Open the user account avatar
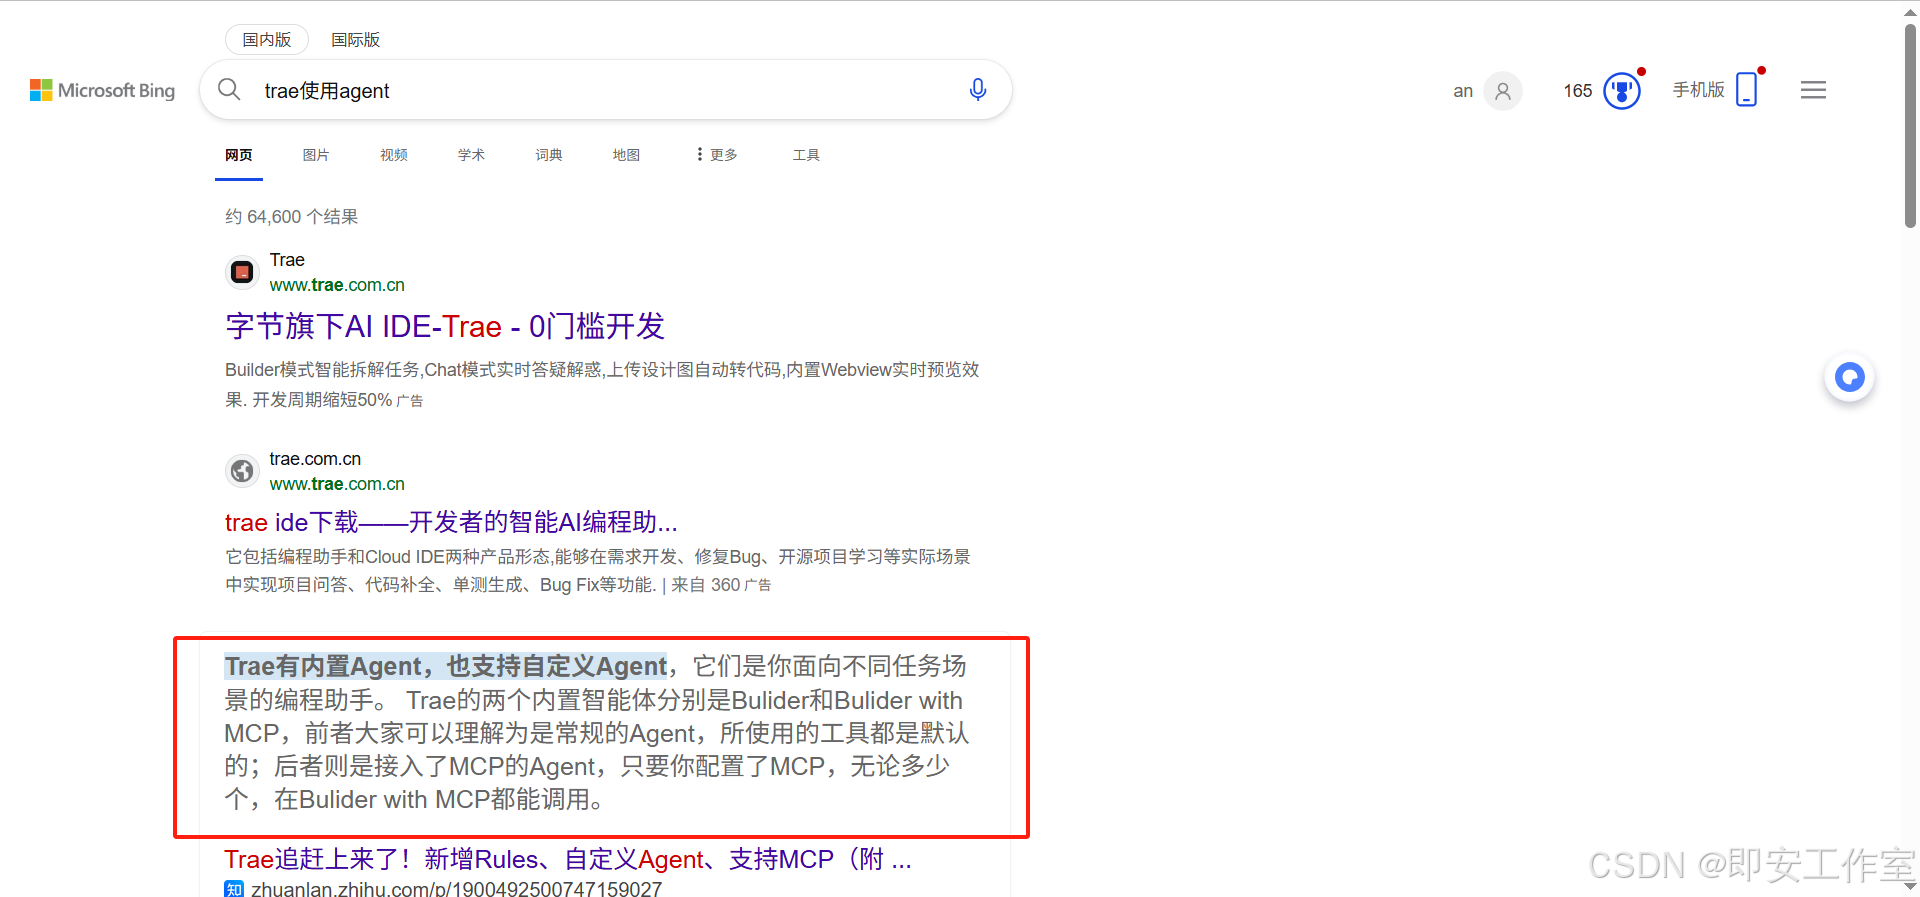This screenshot has width=1920, height=897. point(1503,91)
